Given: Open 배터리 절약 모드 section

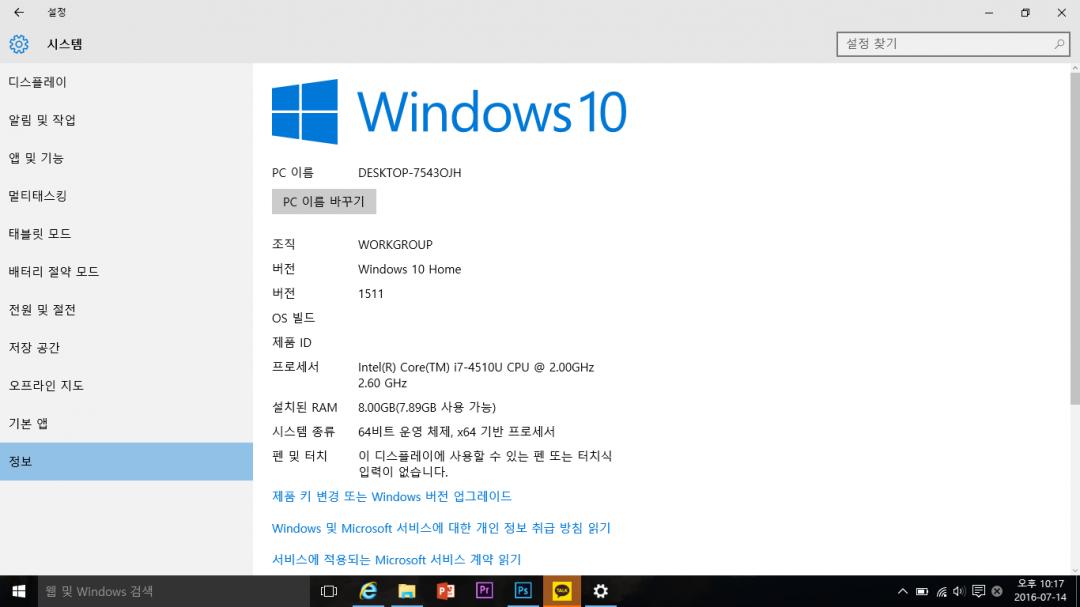Looking at the screenshot, I should (x=54, y=272).
